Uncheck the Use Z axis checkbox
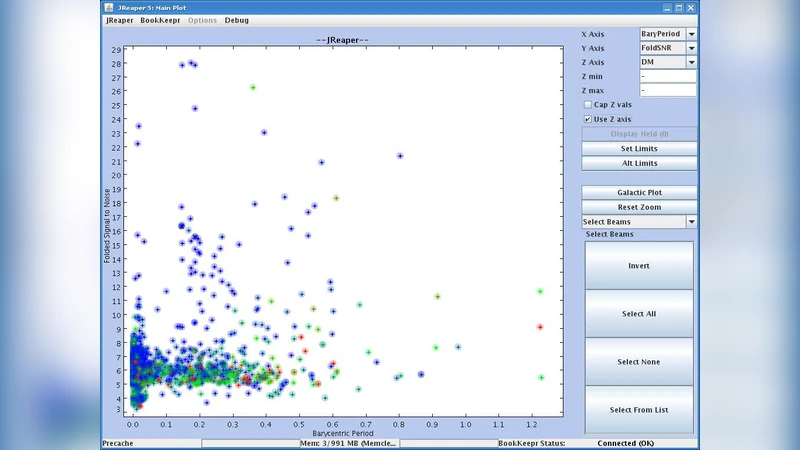The width and height of the screenshot is (800, 450). (588, 119)
